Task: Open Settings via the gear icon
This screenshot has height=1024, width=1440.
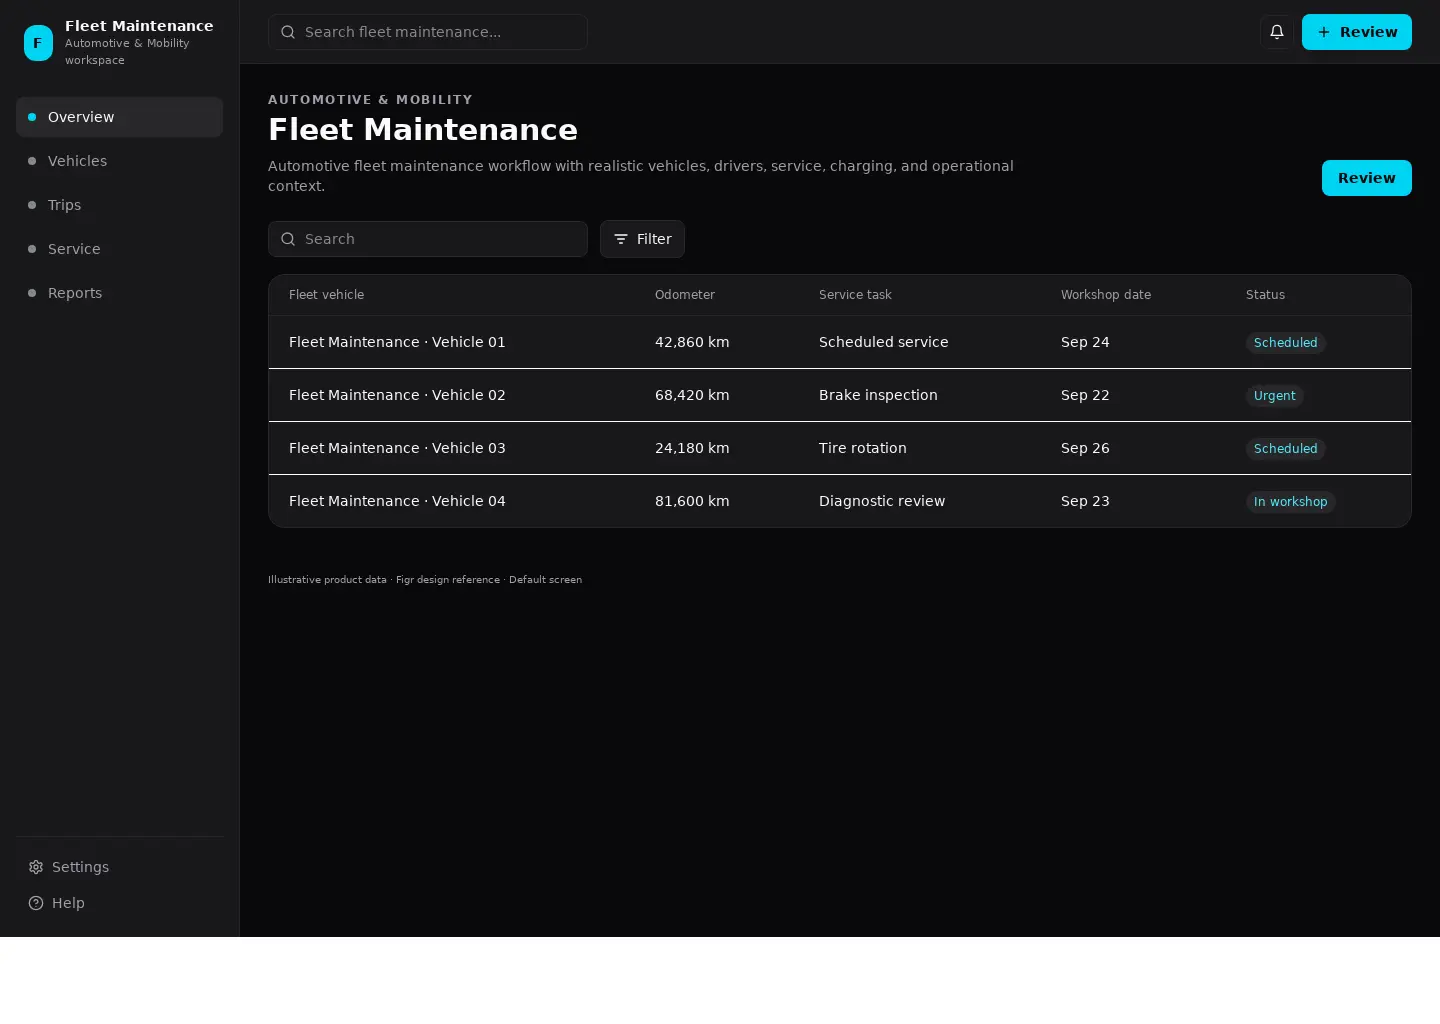Action: pyautogui.click(x=36, y=867)
